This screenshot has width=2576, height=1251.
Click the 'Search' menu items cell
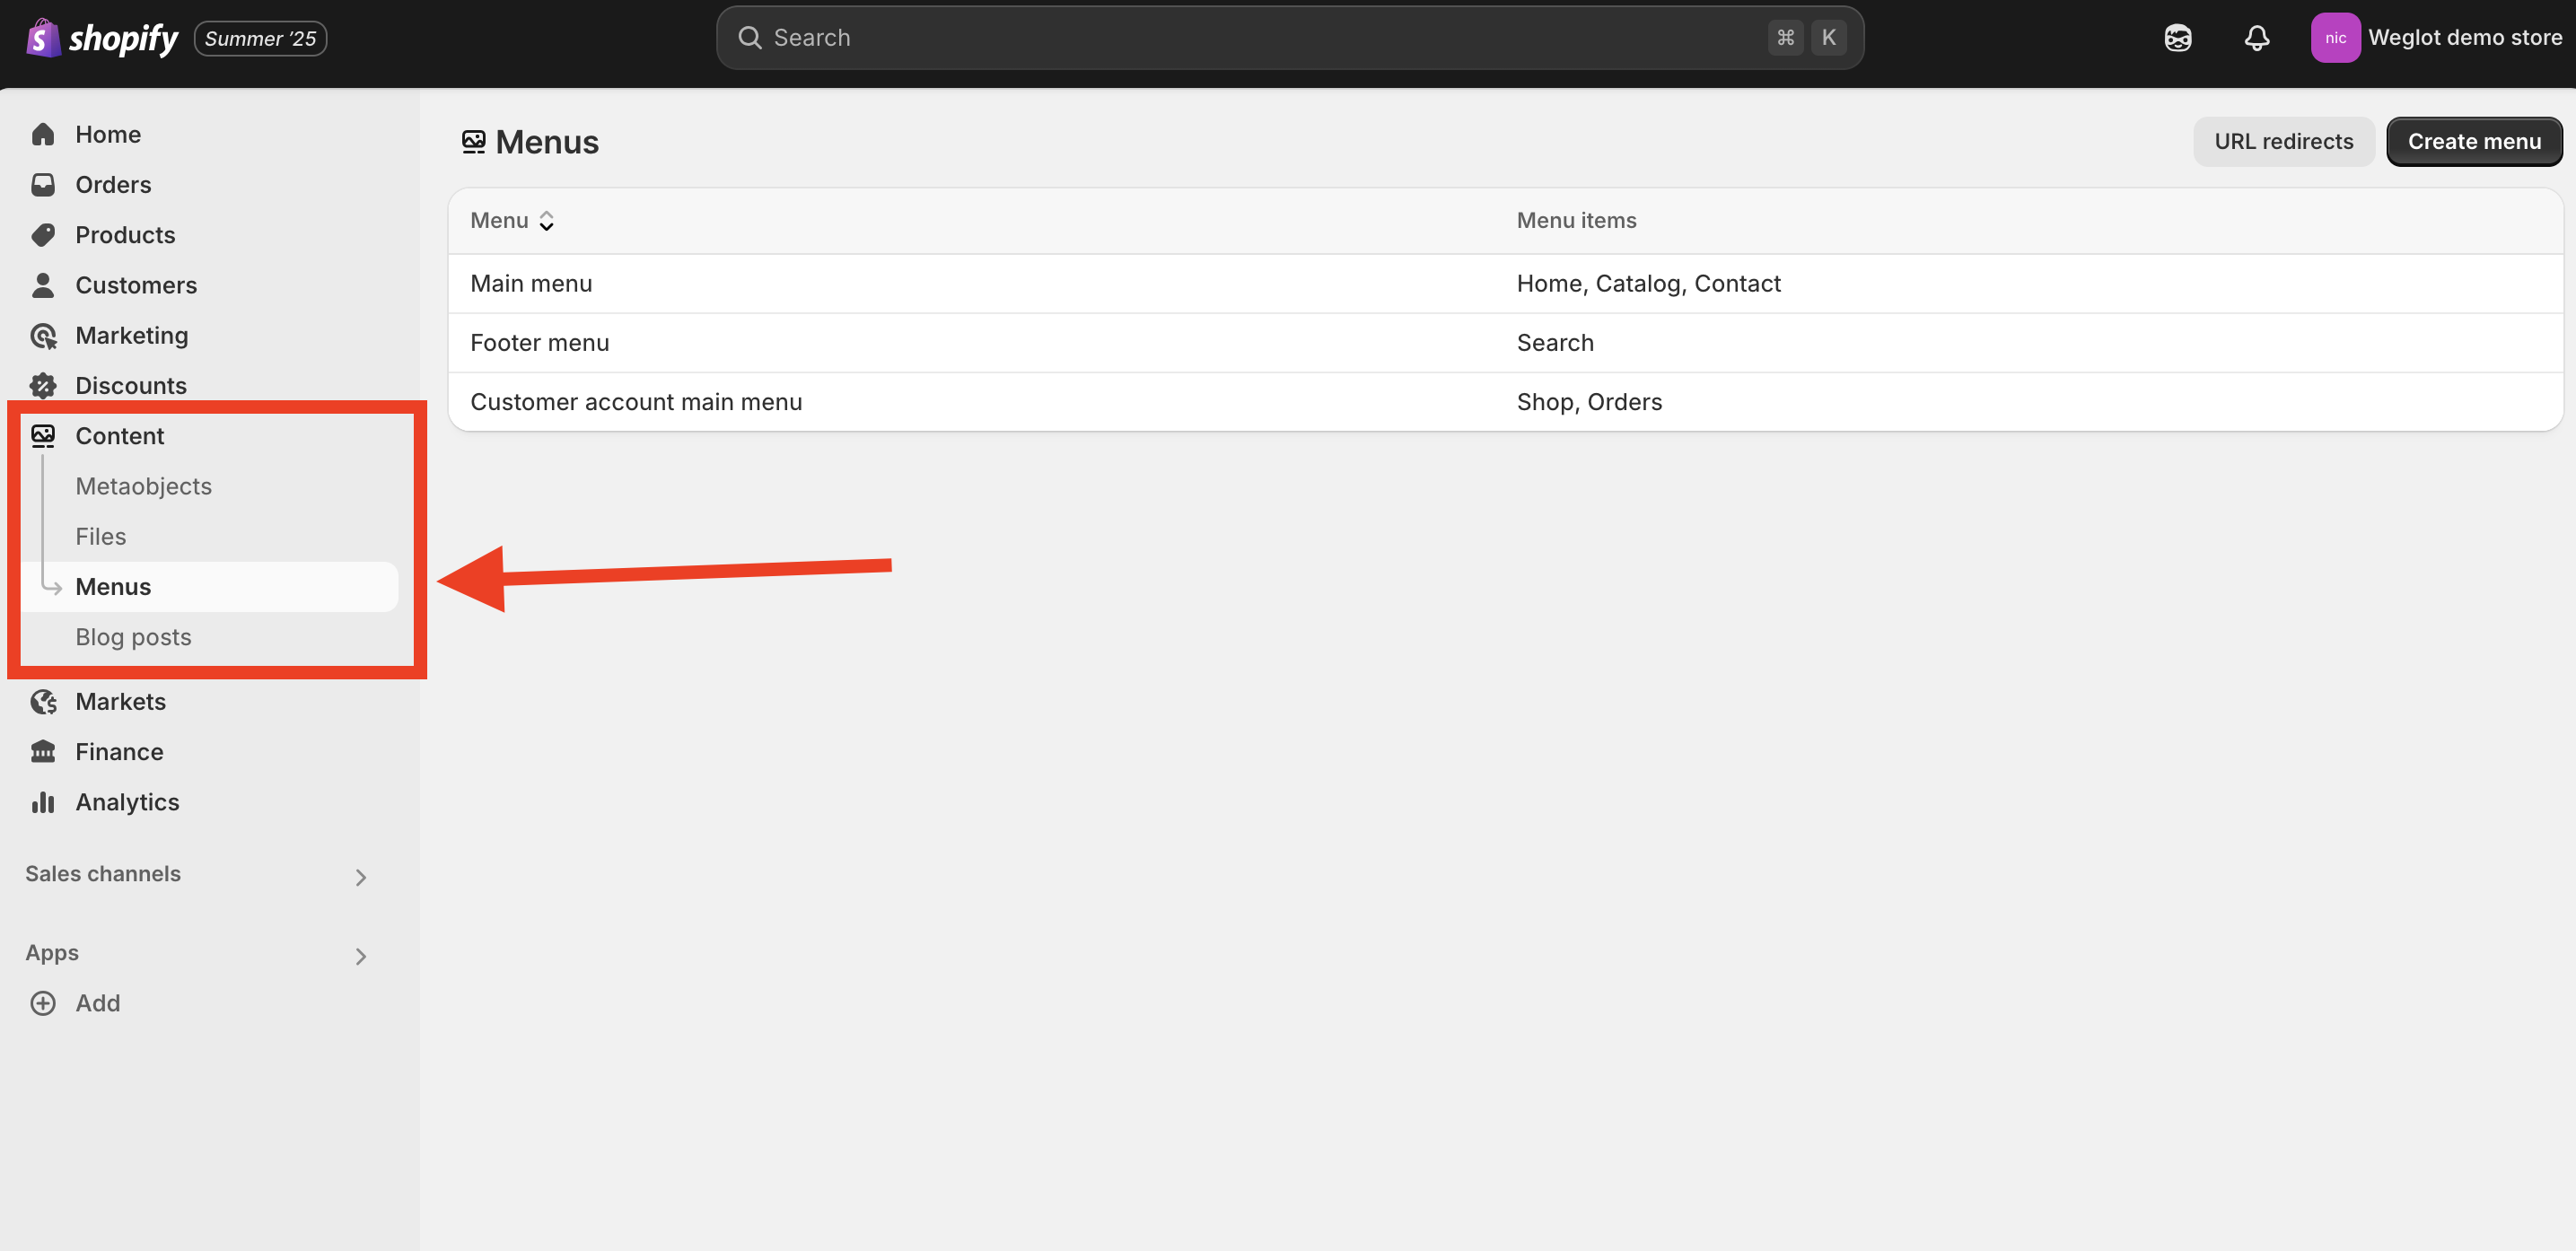click(x=1555, y=343)
